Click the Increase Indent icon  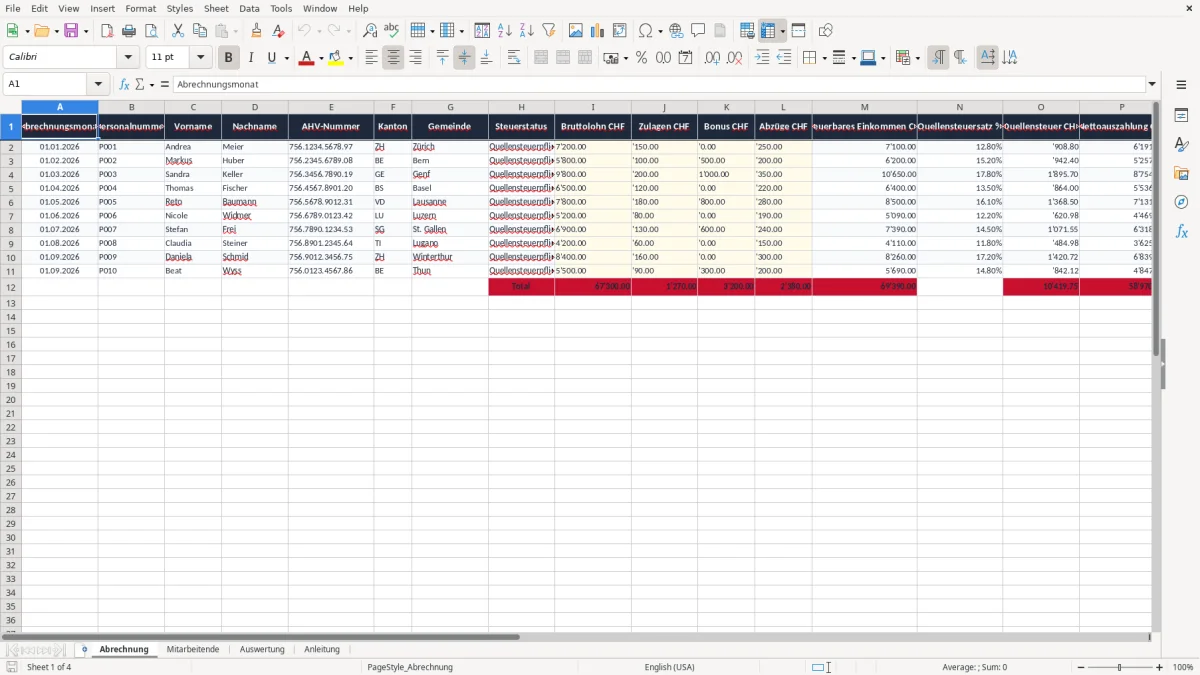tap(762, 58)
